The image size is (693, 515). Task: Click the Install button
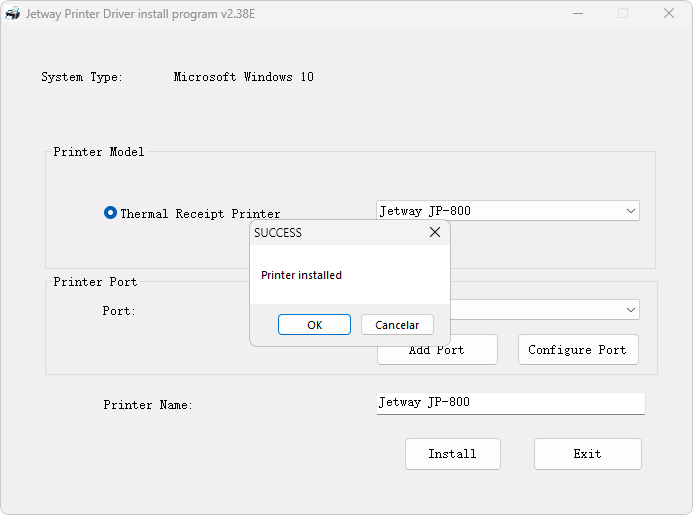pyautogui.click(x=453, y=454)
